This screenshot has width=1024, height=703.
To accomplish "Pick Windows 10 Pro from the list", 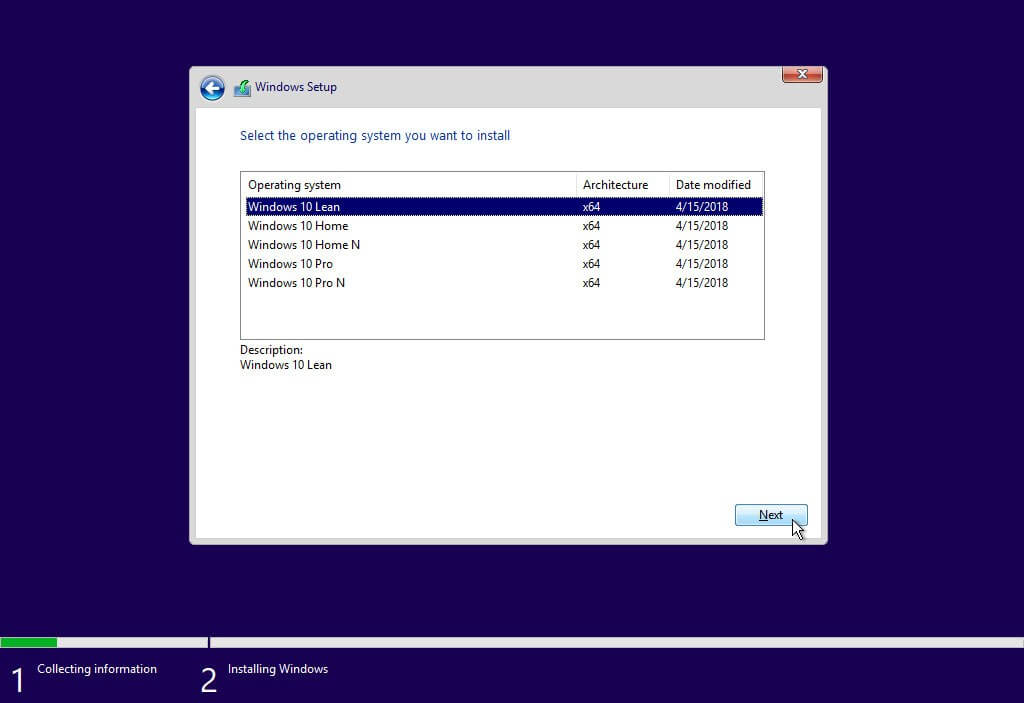I will (504, 263).
